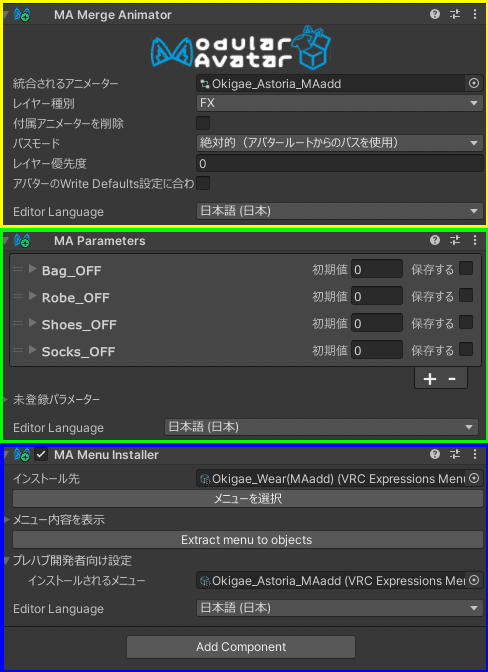Image resolution: width=488 pixels, height=672 pixels.
Task: Grab the Robe_OFF row reorder handle
Action: click(18, 297)
